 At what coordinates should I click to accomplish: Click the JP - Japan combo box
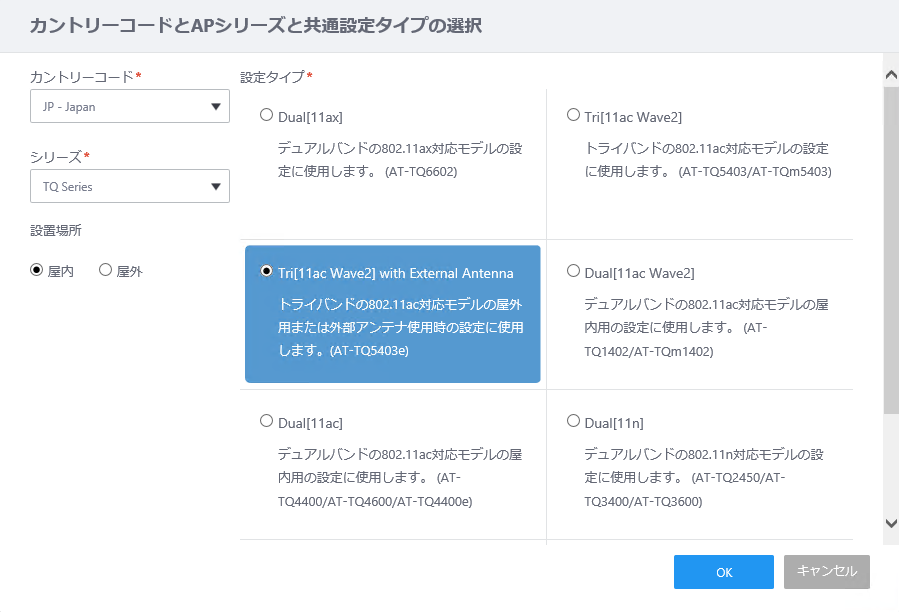pyautogui.click(x=130, y=106)
